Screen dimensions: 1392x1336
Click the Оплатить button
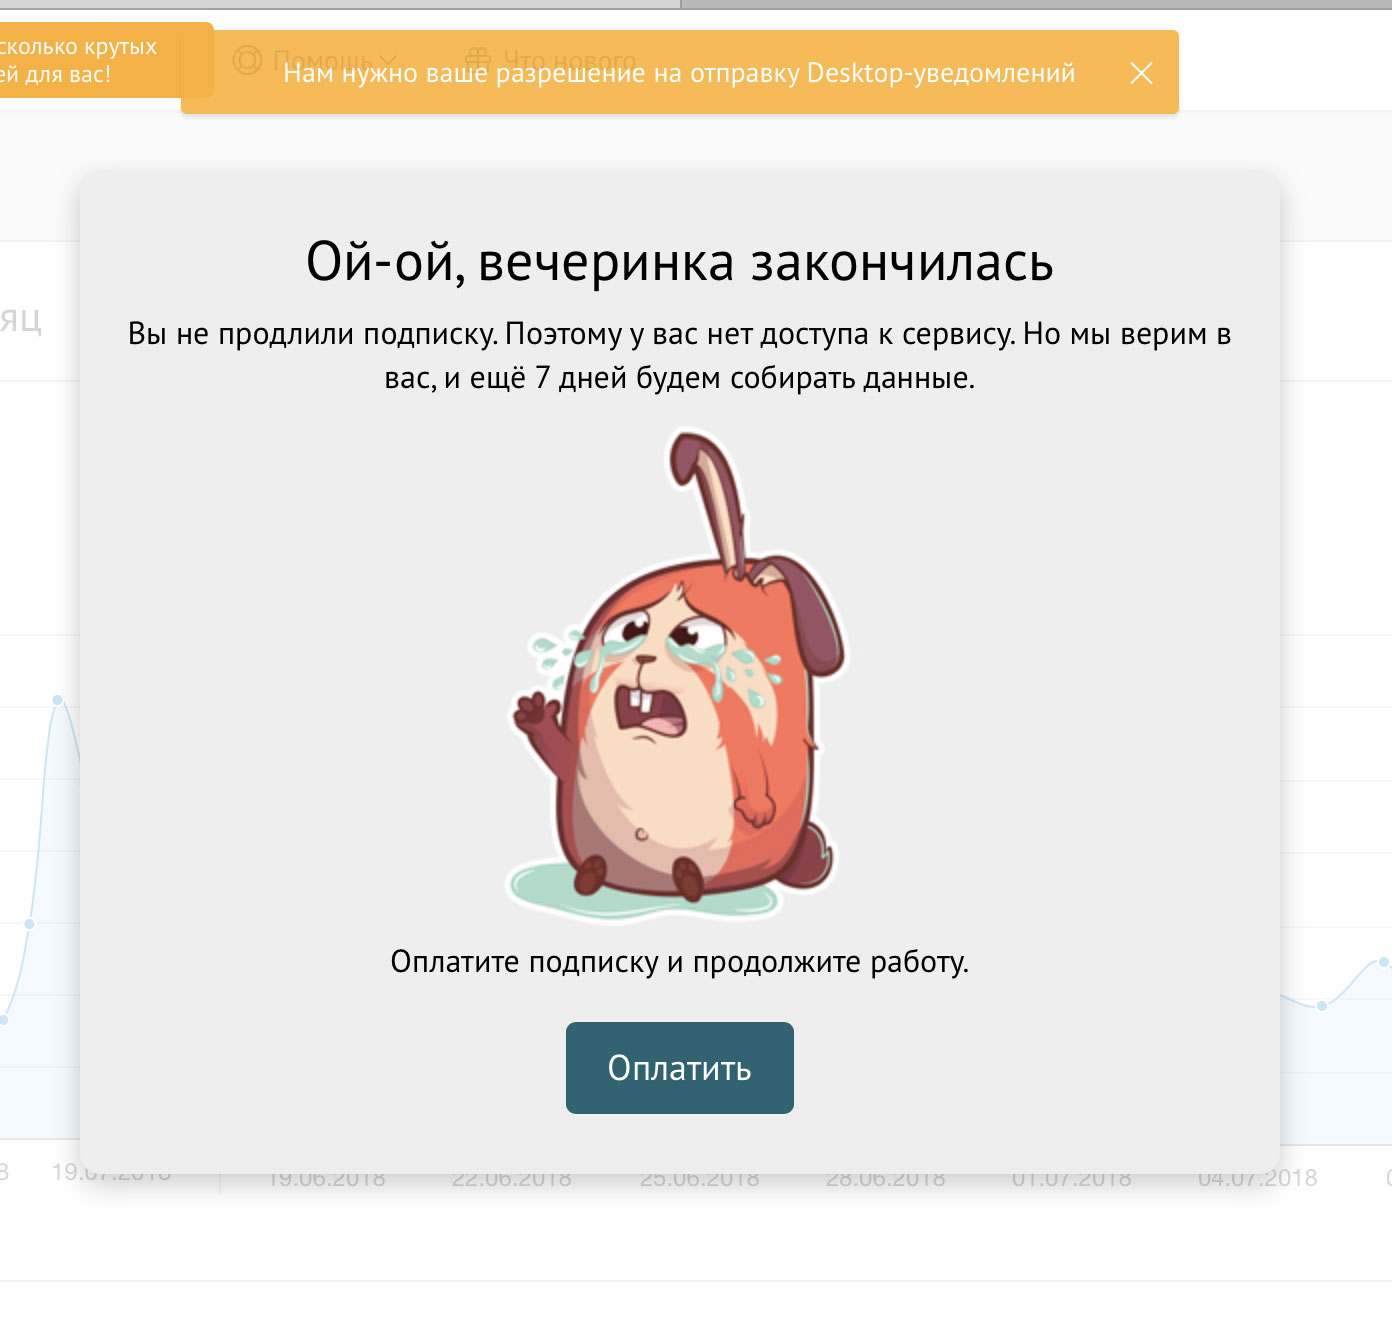coord(680,1068)
